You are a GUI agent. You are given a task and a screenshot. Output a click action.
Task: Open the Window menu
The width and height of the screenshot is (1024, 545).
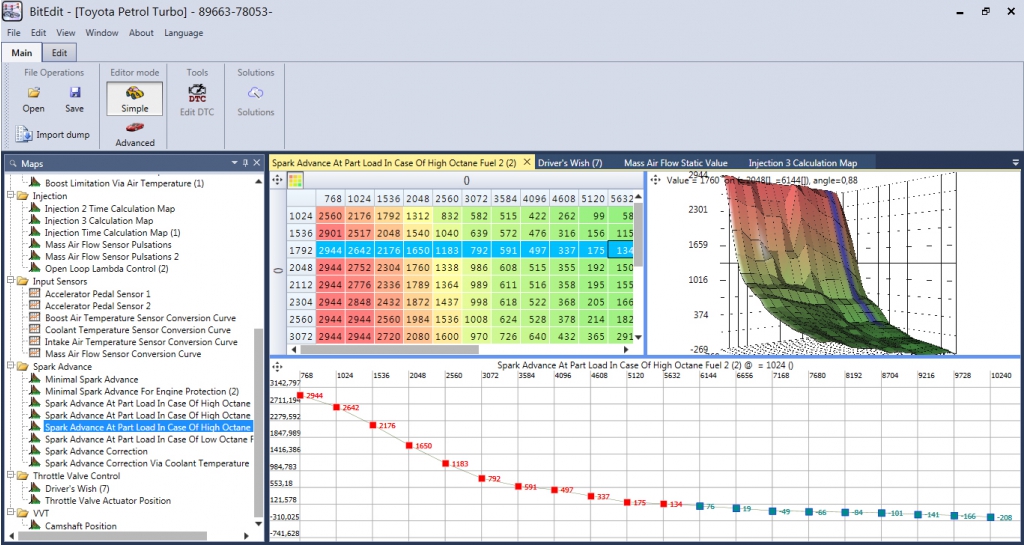point(102,33)
